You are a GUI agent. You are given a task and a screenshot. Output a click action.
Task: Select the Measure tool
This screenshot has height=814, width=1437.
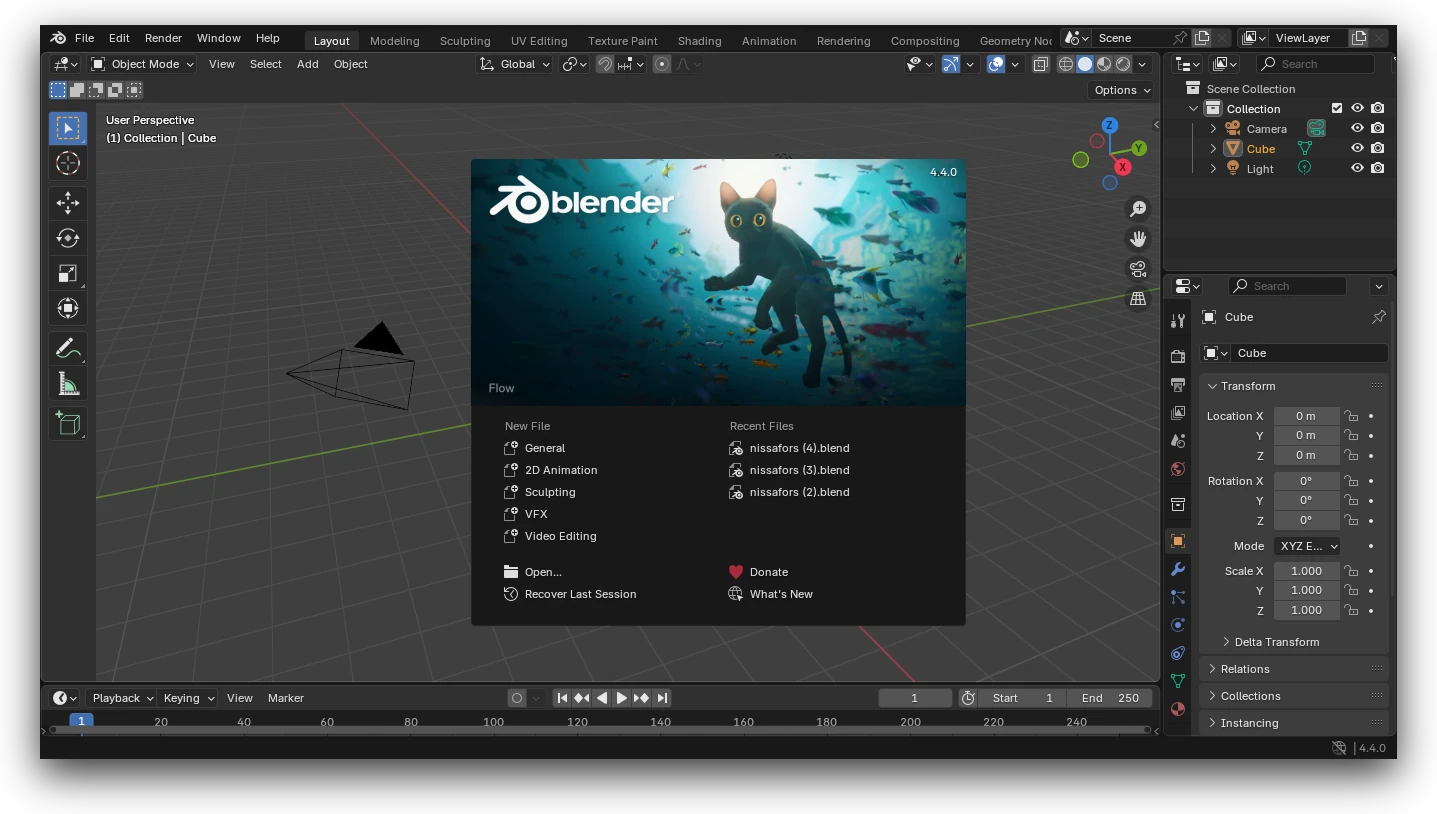[x=68, y=384]
